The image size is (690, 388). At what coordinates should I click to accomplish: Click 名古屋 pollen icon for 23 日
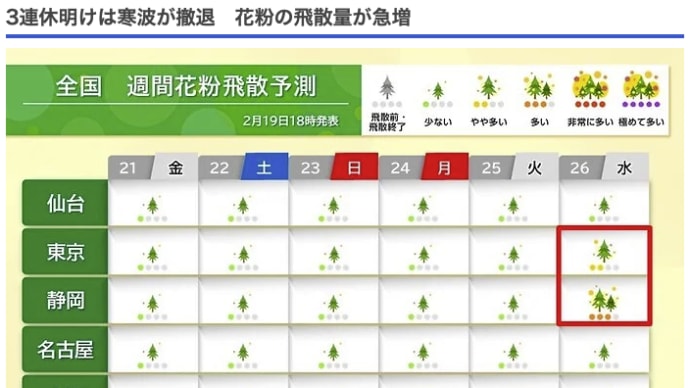tap(333, 355)
